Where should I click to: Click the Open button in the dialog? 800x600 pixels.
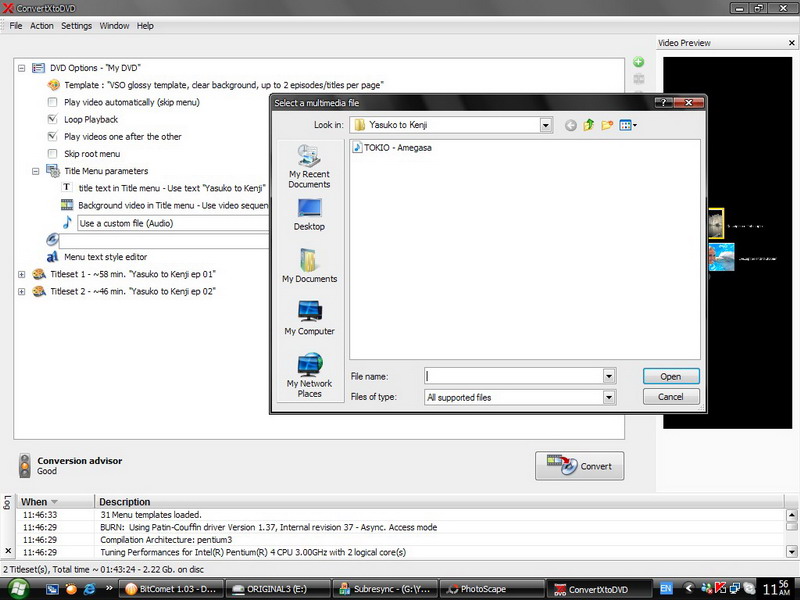[x=671, y=377]
